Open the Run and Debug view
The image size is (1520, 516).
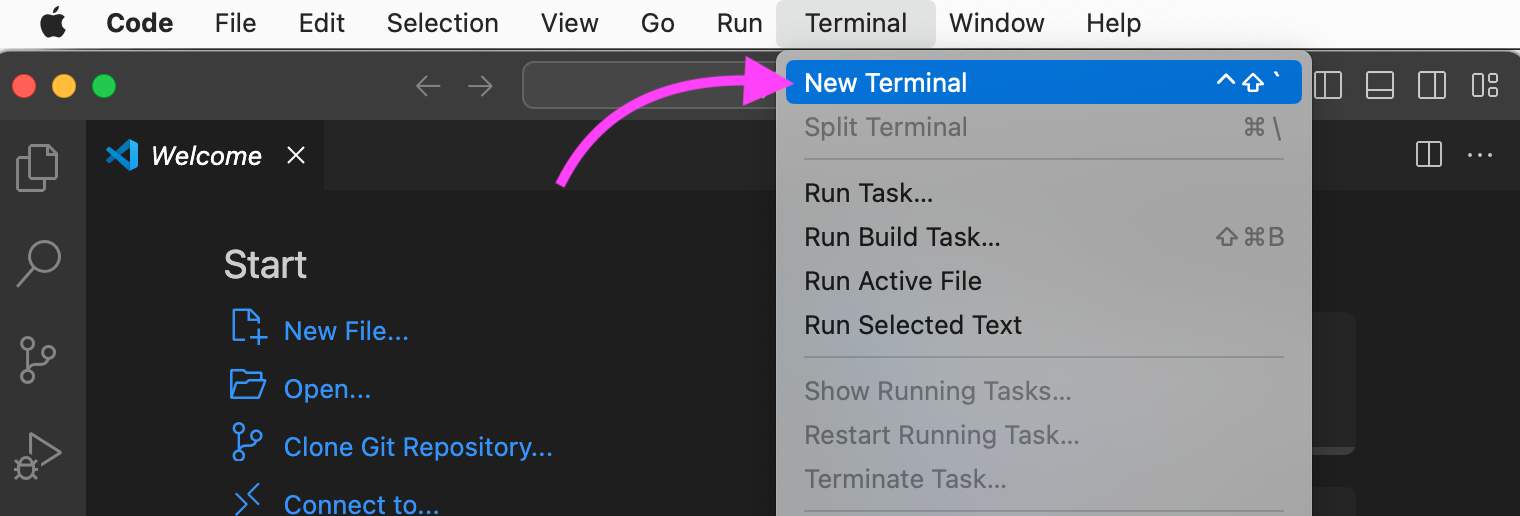click(x=38, y=456)
